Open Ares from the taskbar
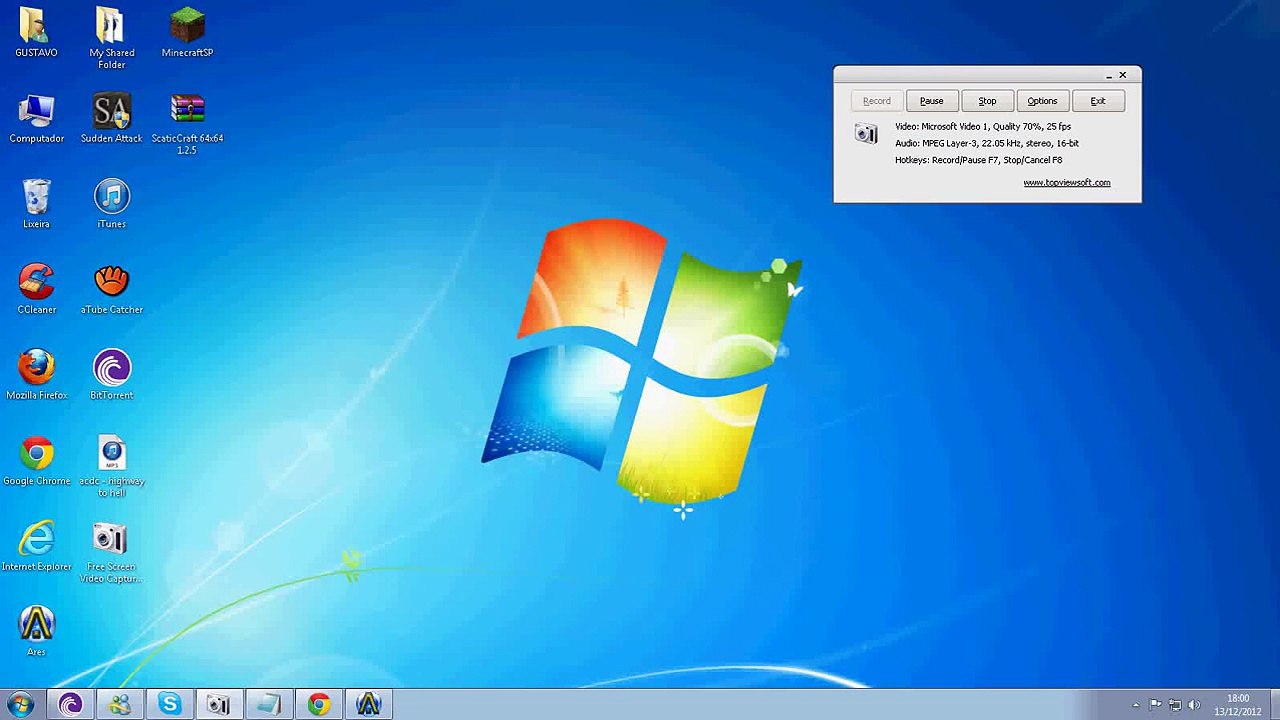The image size is (1280, 720). pyautogui.click(x=368, y=705)
